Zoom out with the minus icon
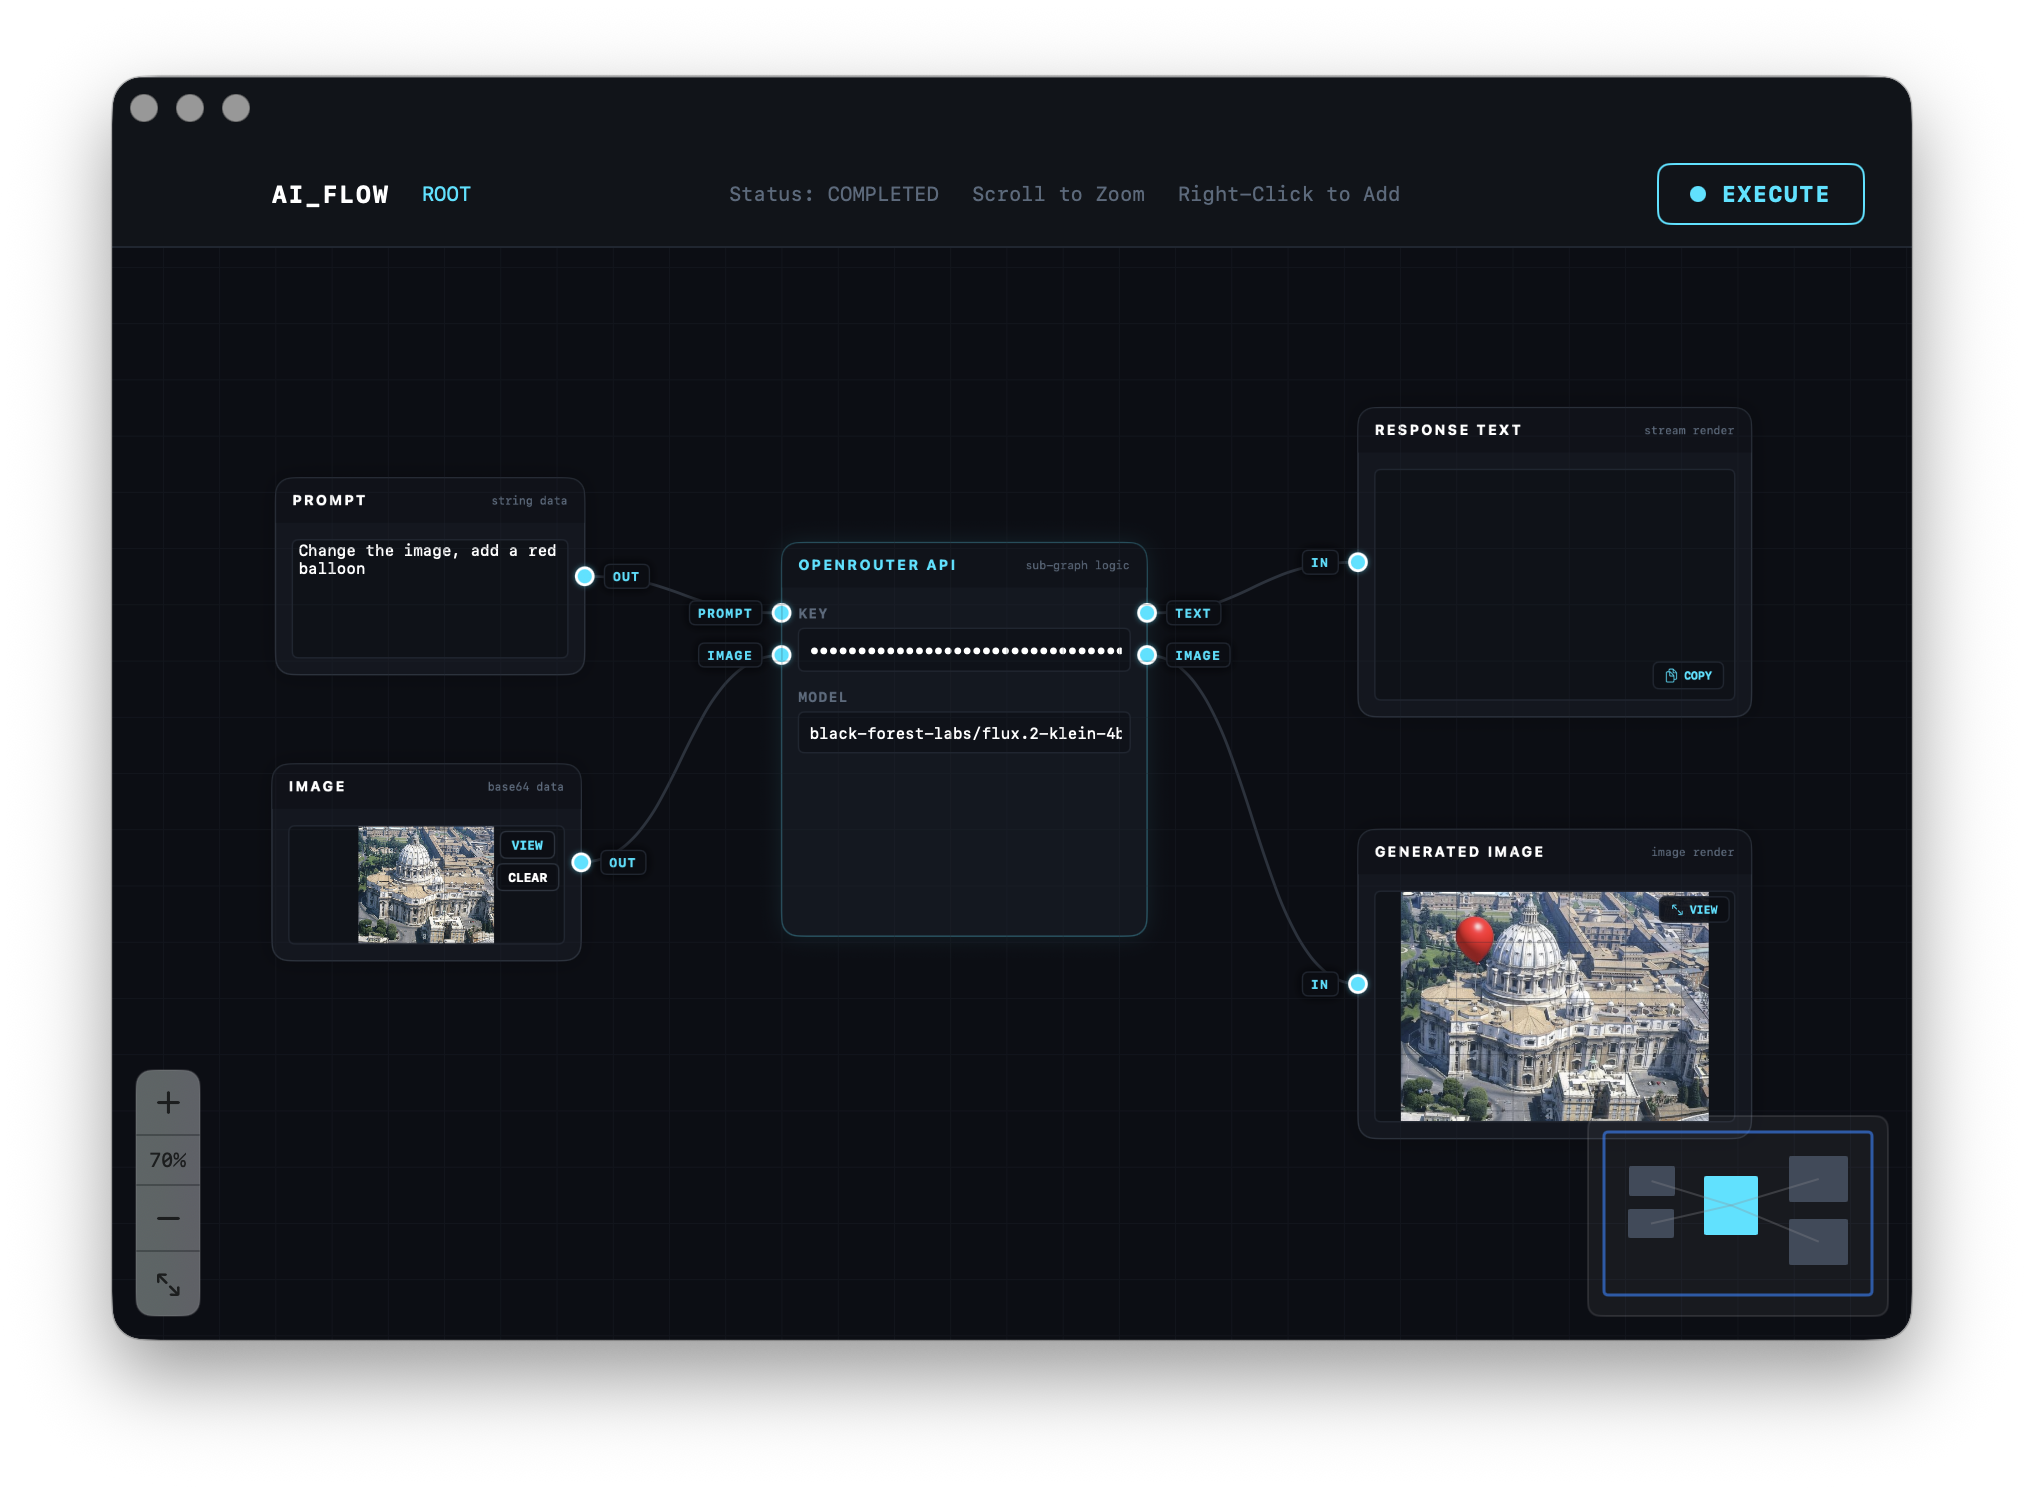 tap(168, 1218)
